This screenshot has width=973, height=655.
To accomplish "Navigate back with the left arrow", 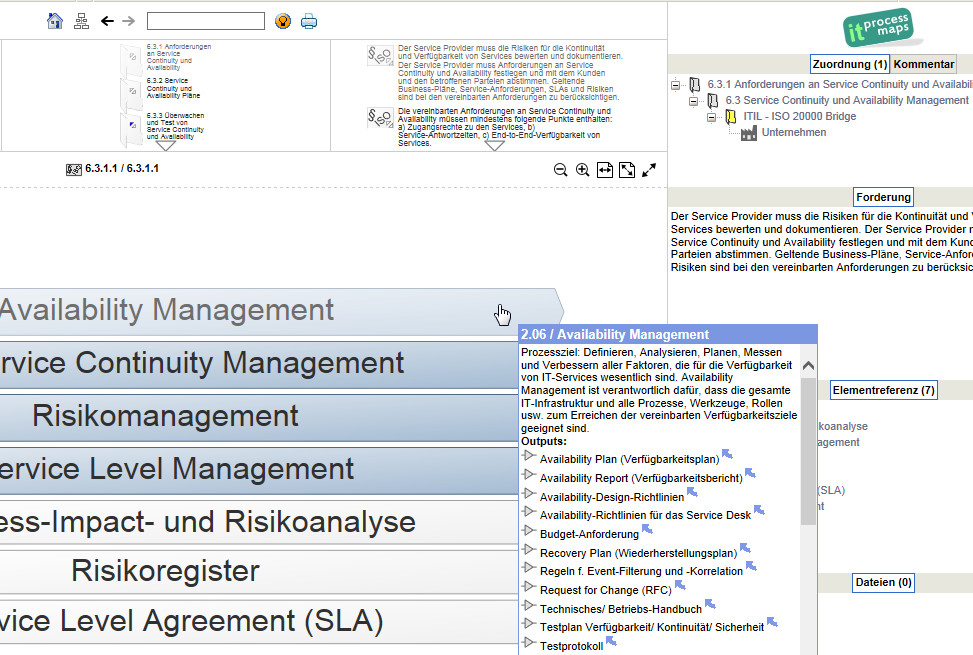I will [107, 21].
